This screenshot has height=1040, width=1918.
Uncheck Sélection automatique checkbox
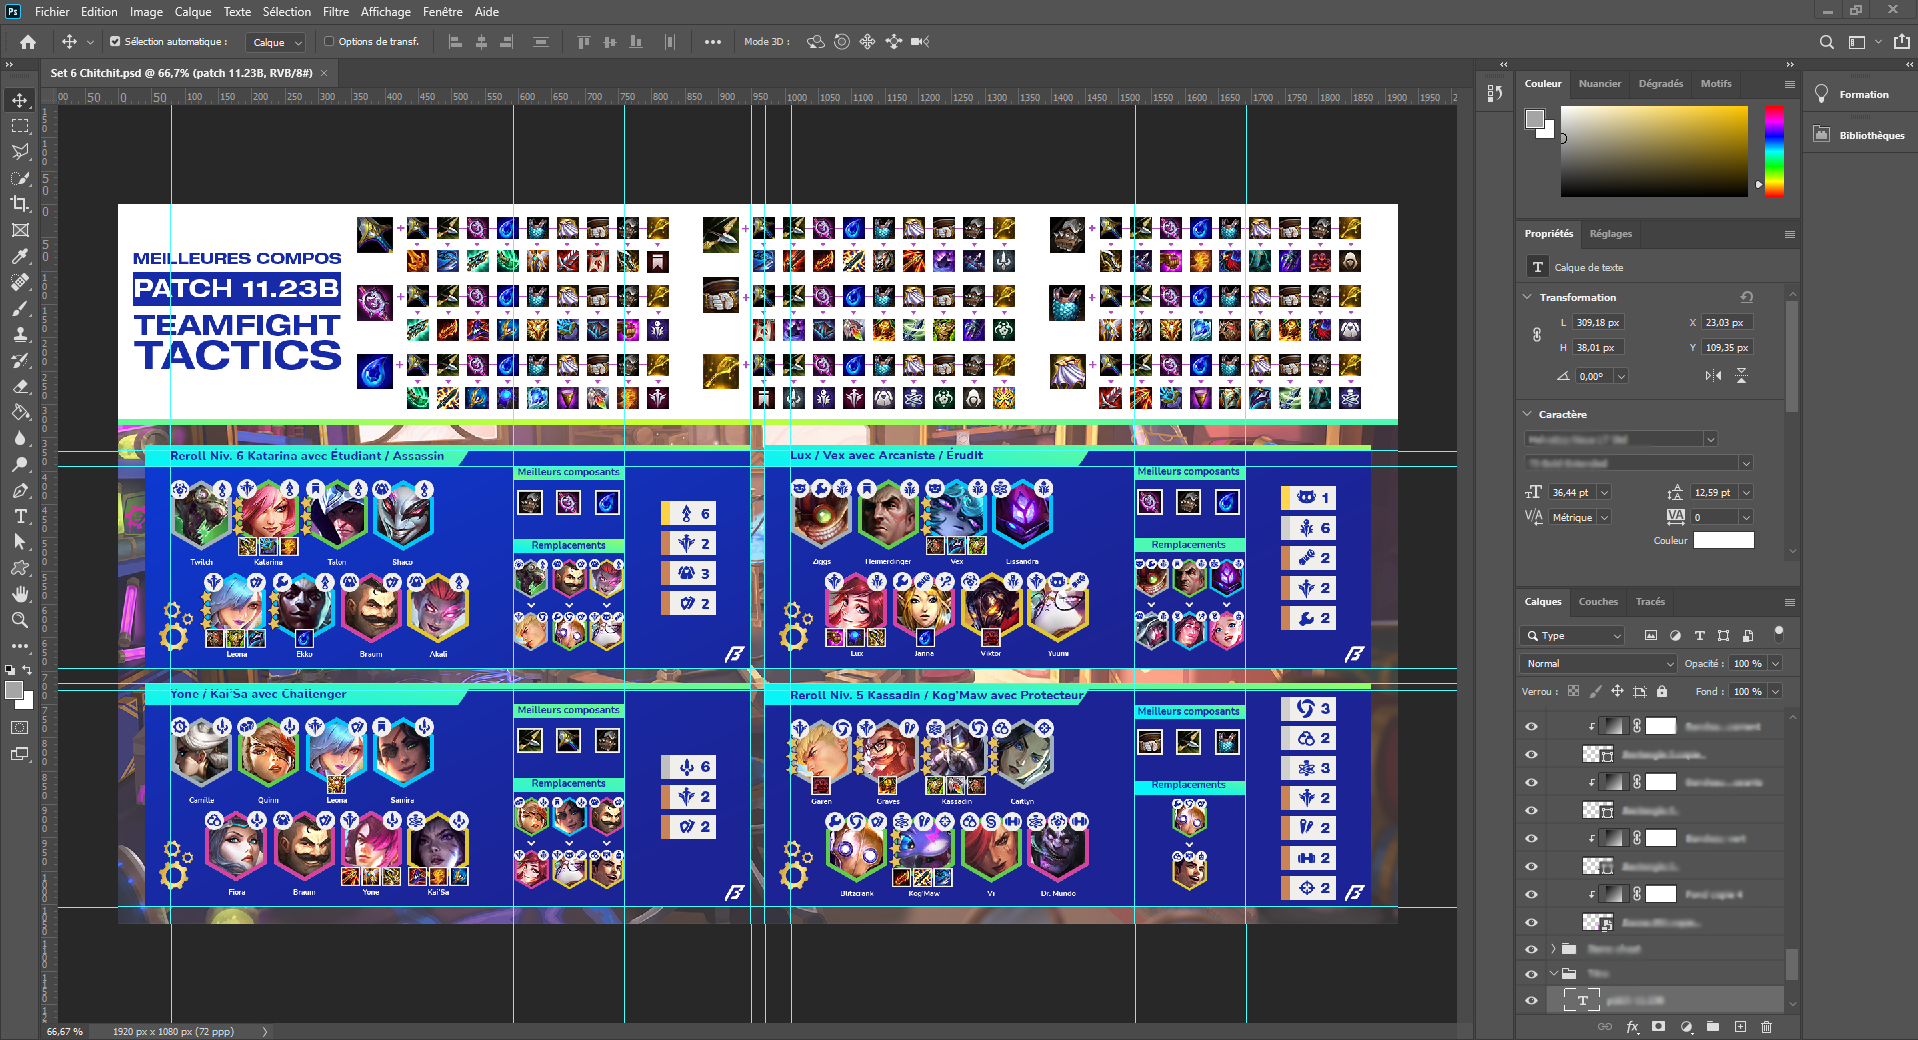coord(115,42)
